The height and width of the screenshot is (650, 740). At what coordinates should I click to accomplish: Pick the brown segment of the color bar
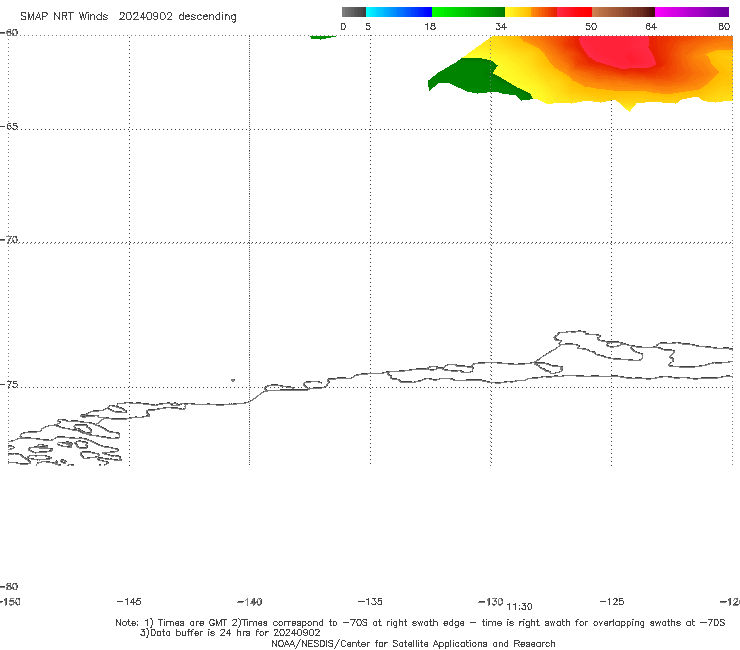(x=623, y=12)
